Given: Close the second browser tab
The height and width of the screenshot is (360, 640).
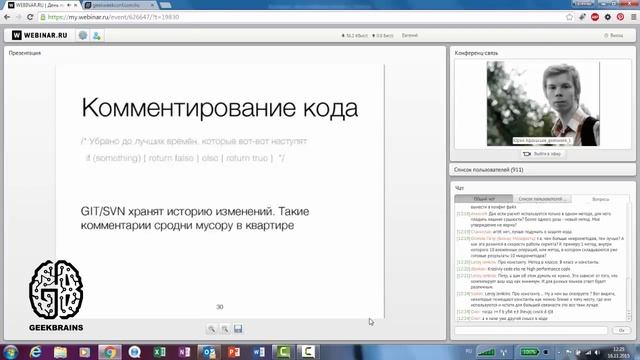Looking at the screenshot, I should coord(153,5).
